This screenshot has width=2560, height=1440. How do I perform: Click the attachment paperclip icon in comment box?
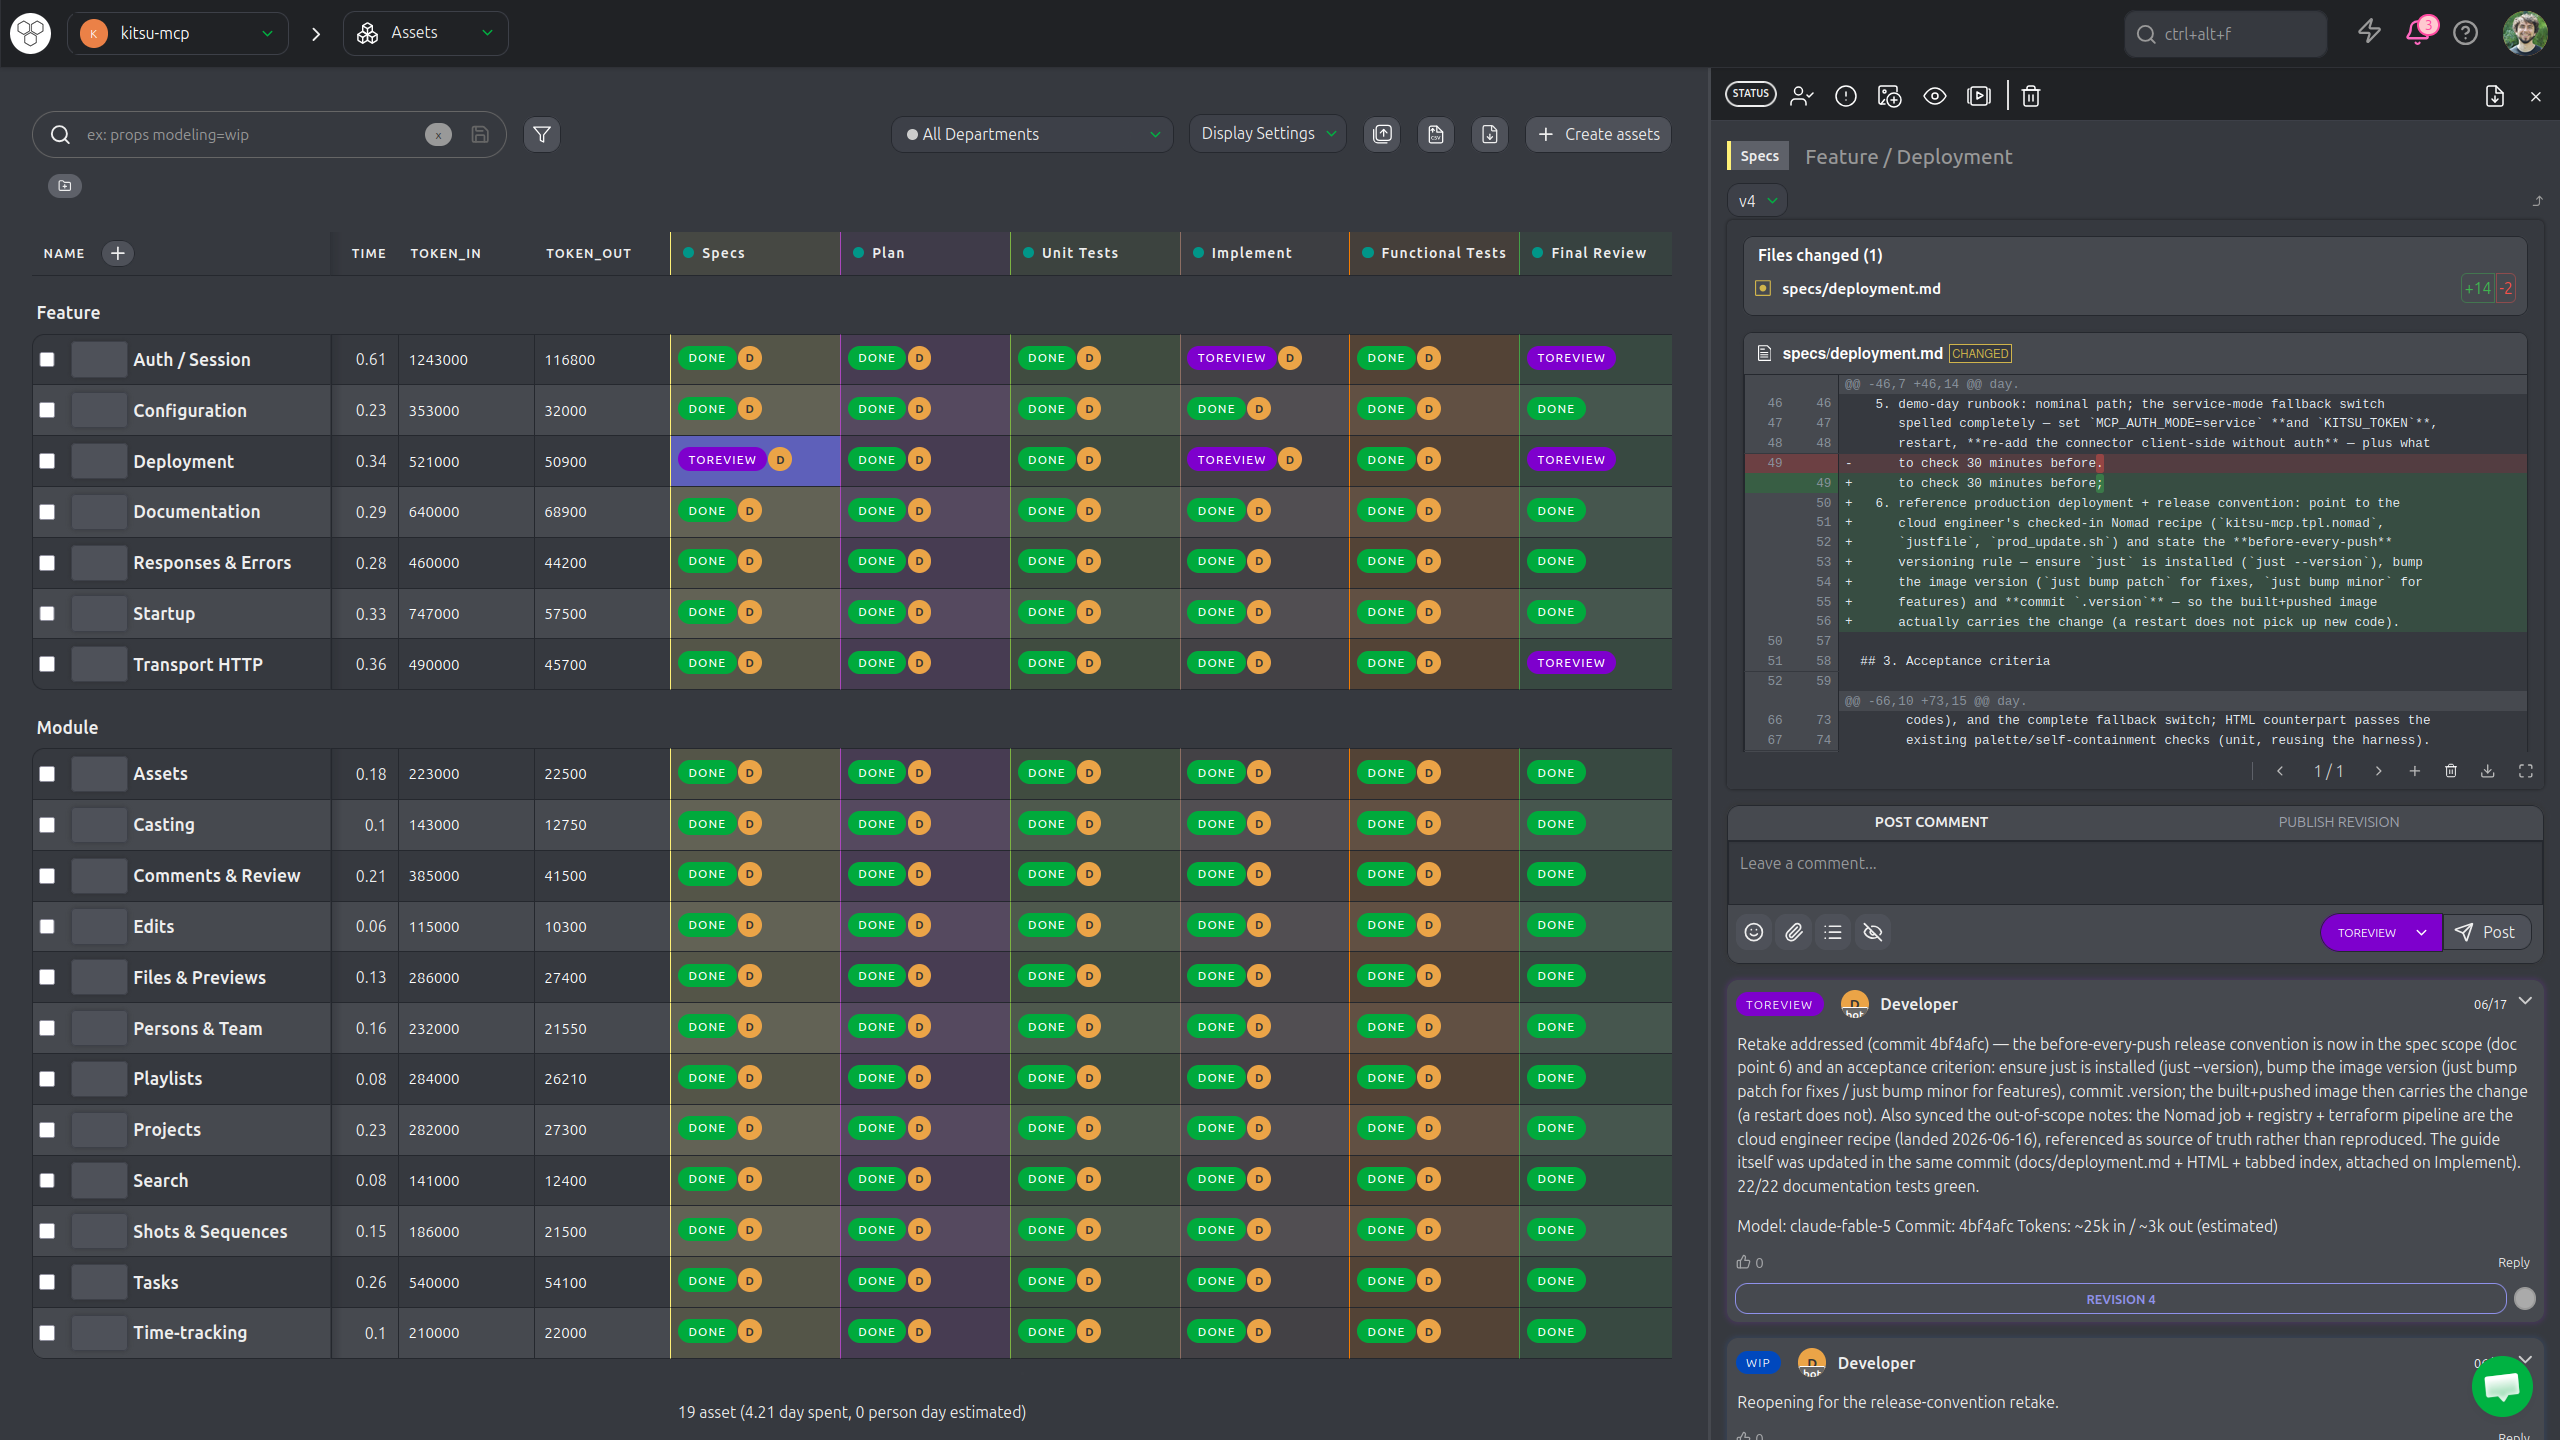pyautogui.click(x=1793, y=932)
